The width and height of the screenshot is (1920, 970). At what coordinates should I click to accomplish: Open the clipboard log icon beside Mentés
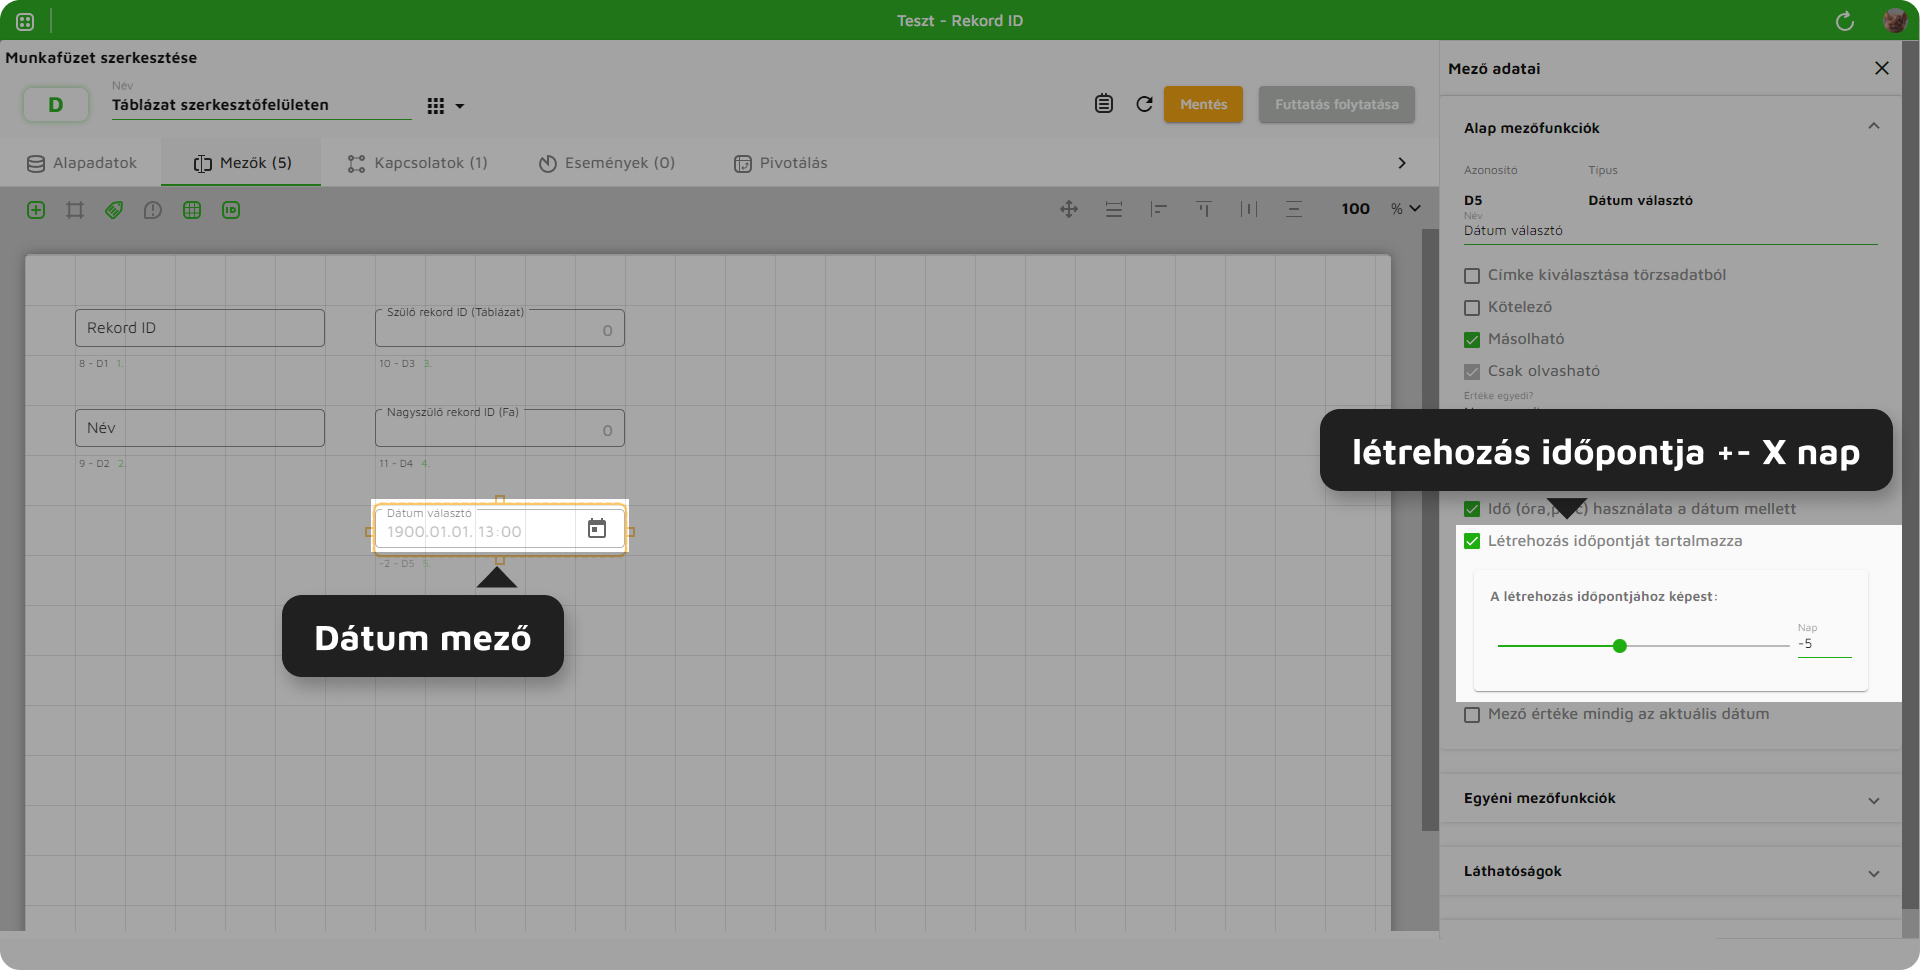pyautogui.click(x=1104, y=104)
